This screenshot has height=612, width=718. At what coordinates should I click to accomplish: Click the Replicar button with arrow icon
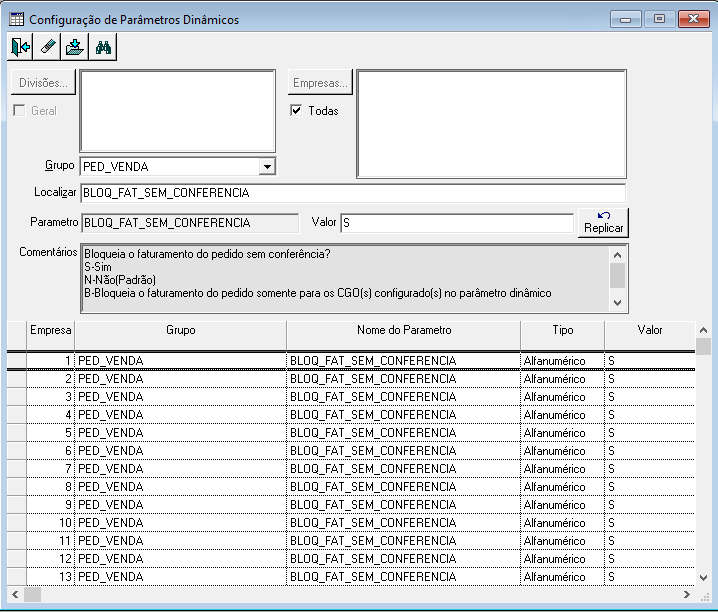point(603,222)
